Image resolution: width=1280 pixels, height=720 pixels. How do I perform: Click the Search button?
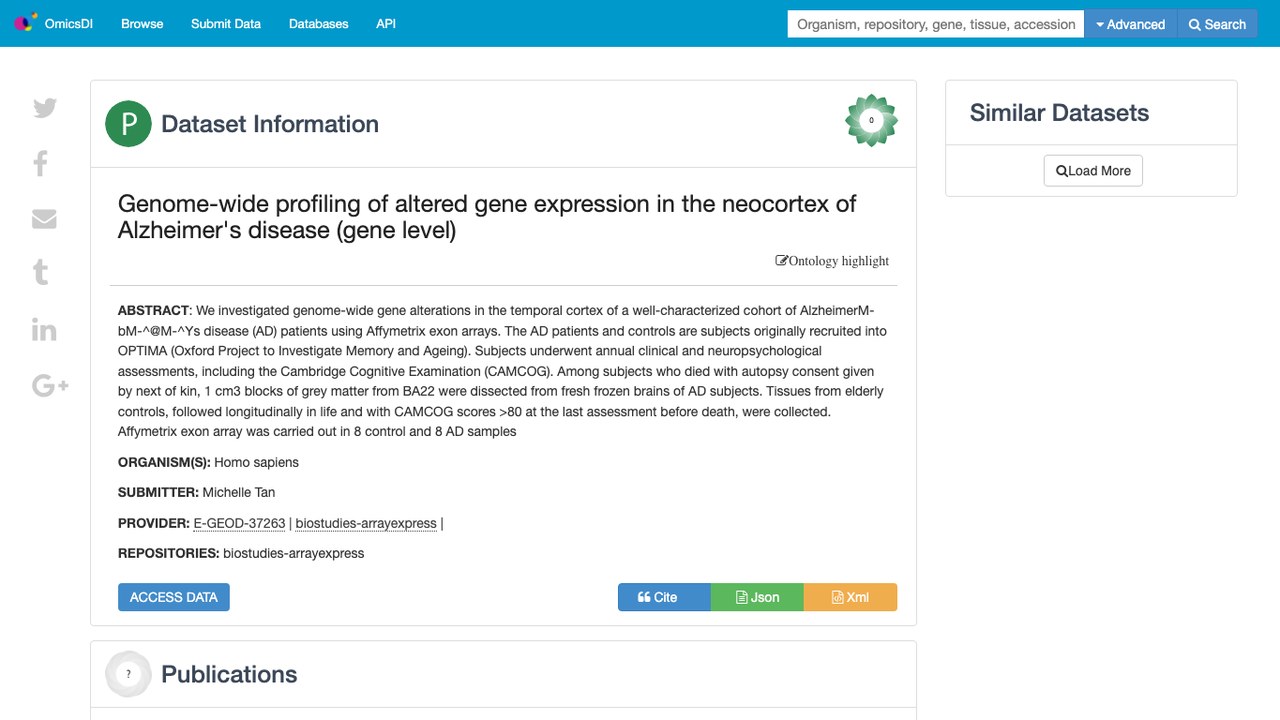1217,24
